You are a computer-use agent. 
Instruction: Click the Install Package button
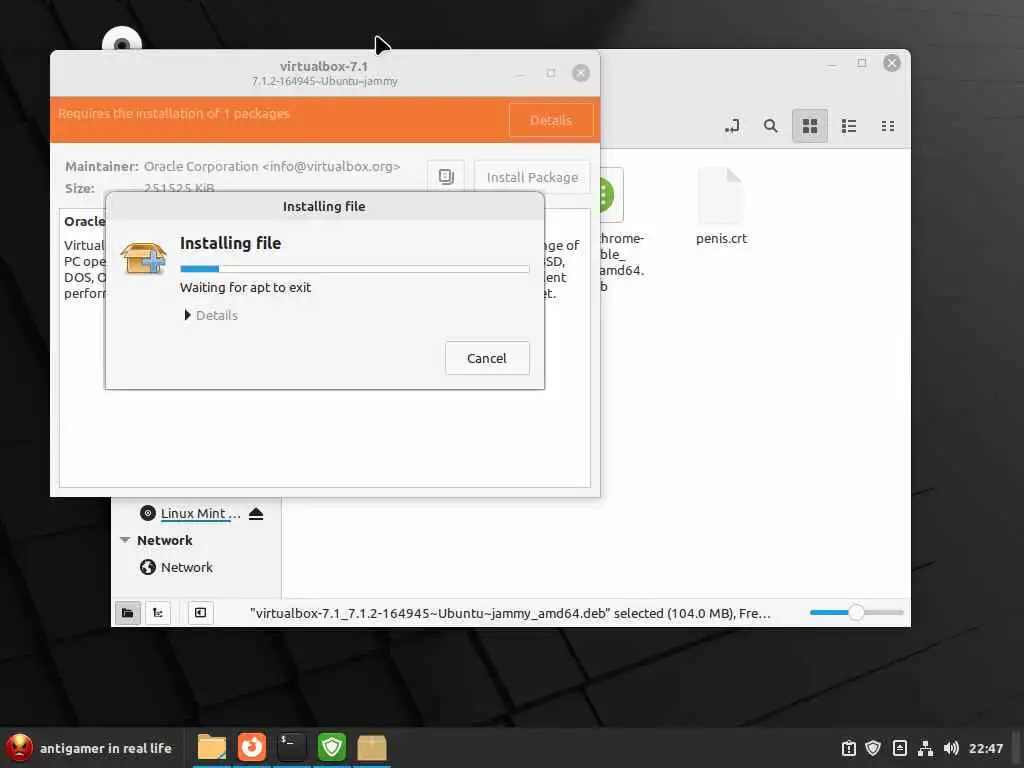click(x=532, y=177)
